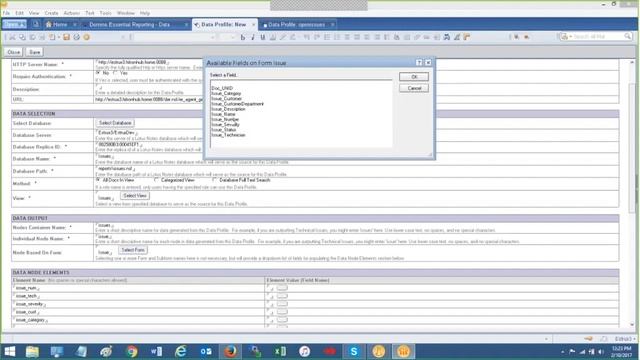
Task: Click the Select View button
Action: tap(135, 196)
